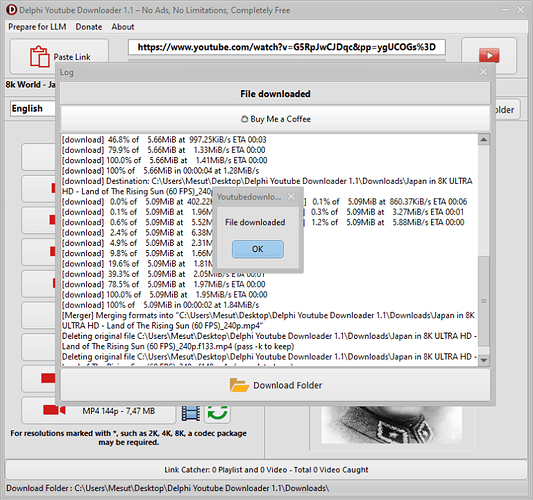Minimize the Delphi Youtube Downloader window

pyautogui.click(x=505, y=10)
